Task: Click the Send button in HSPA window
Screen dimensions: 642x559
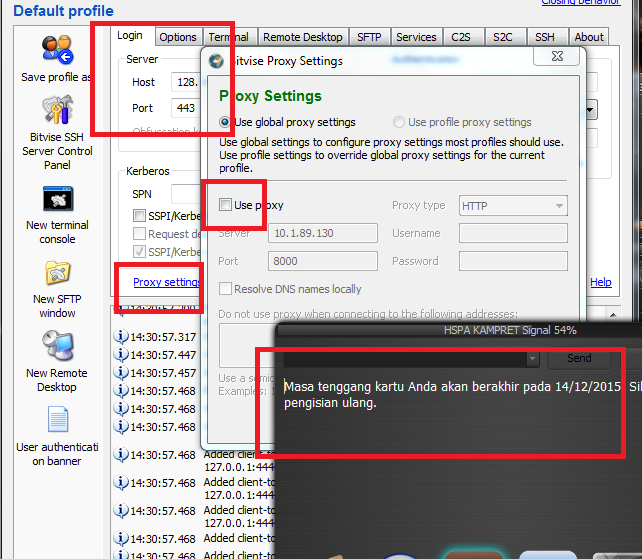Action: [579, 358]
